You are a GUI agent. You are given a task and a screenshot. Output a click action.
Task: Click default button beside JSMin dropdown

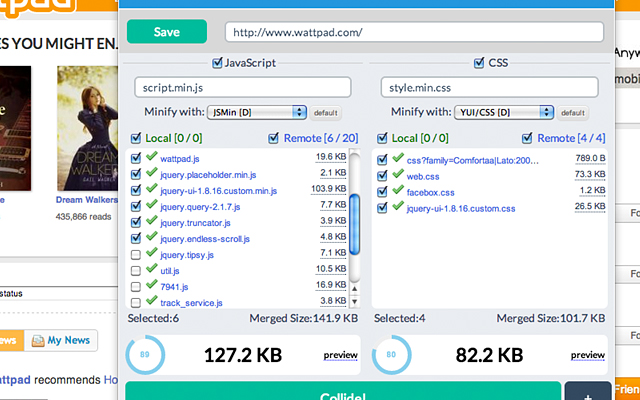(x=325, y=113)
